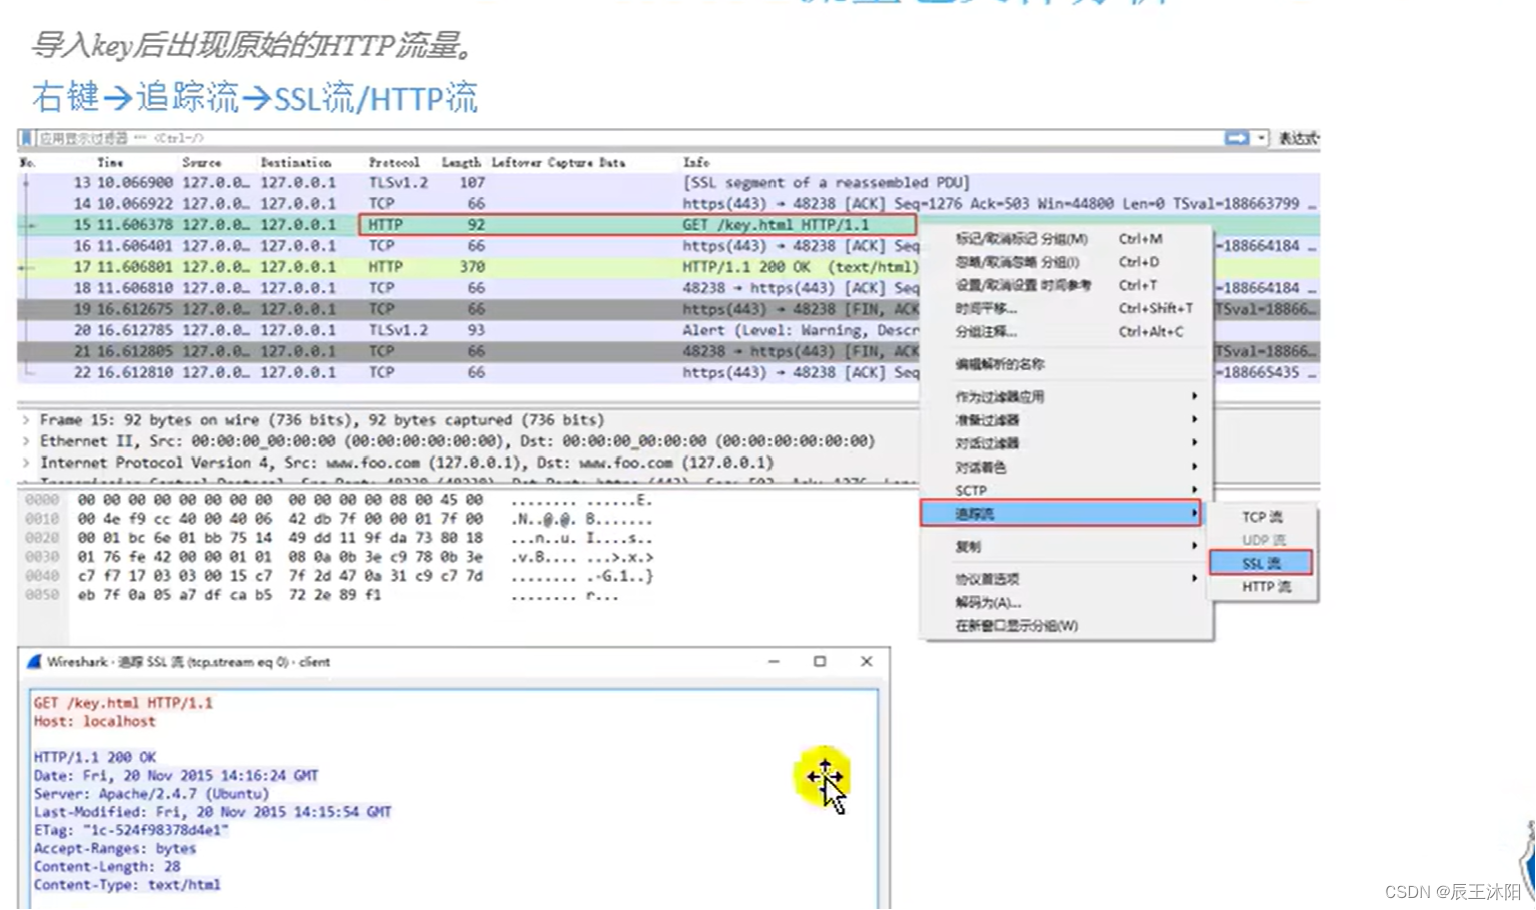
Task: Click 'GET /key.html HTTP/1.1' in stream window
Action: [123, 703]
